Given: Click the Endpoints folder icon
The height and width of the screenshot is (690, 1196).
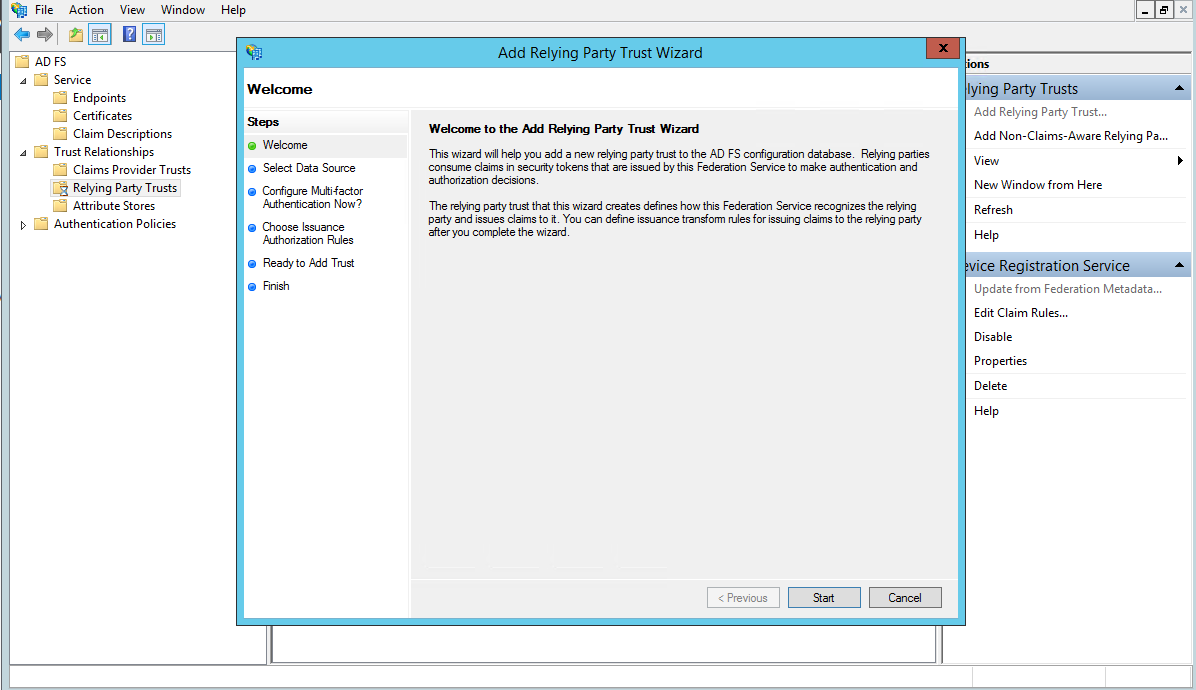Looking at the screenshot, I should 60,98.
